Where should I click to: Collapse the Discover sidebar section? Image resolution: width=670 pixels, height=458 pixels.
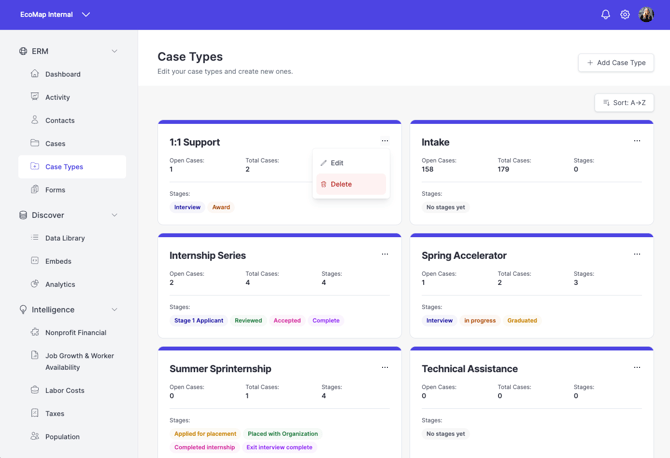115,215
